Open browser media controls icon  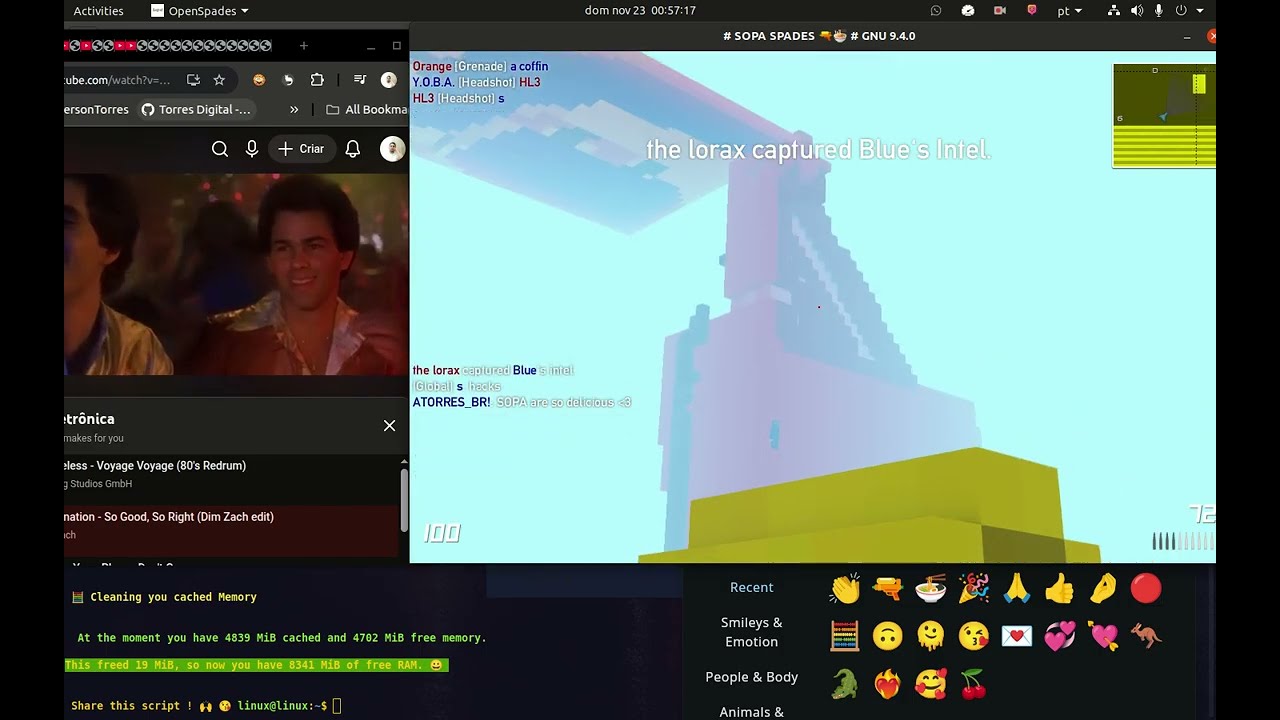click(x=359, y=80)
